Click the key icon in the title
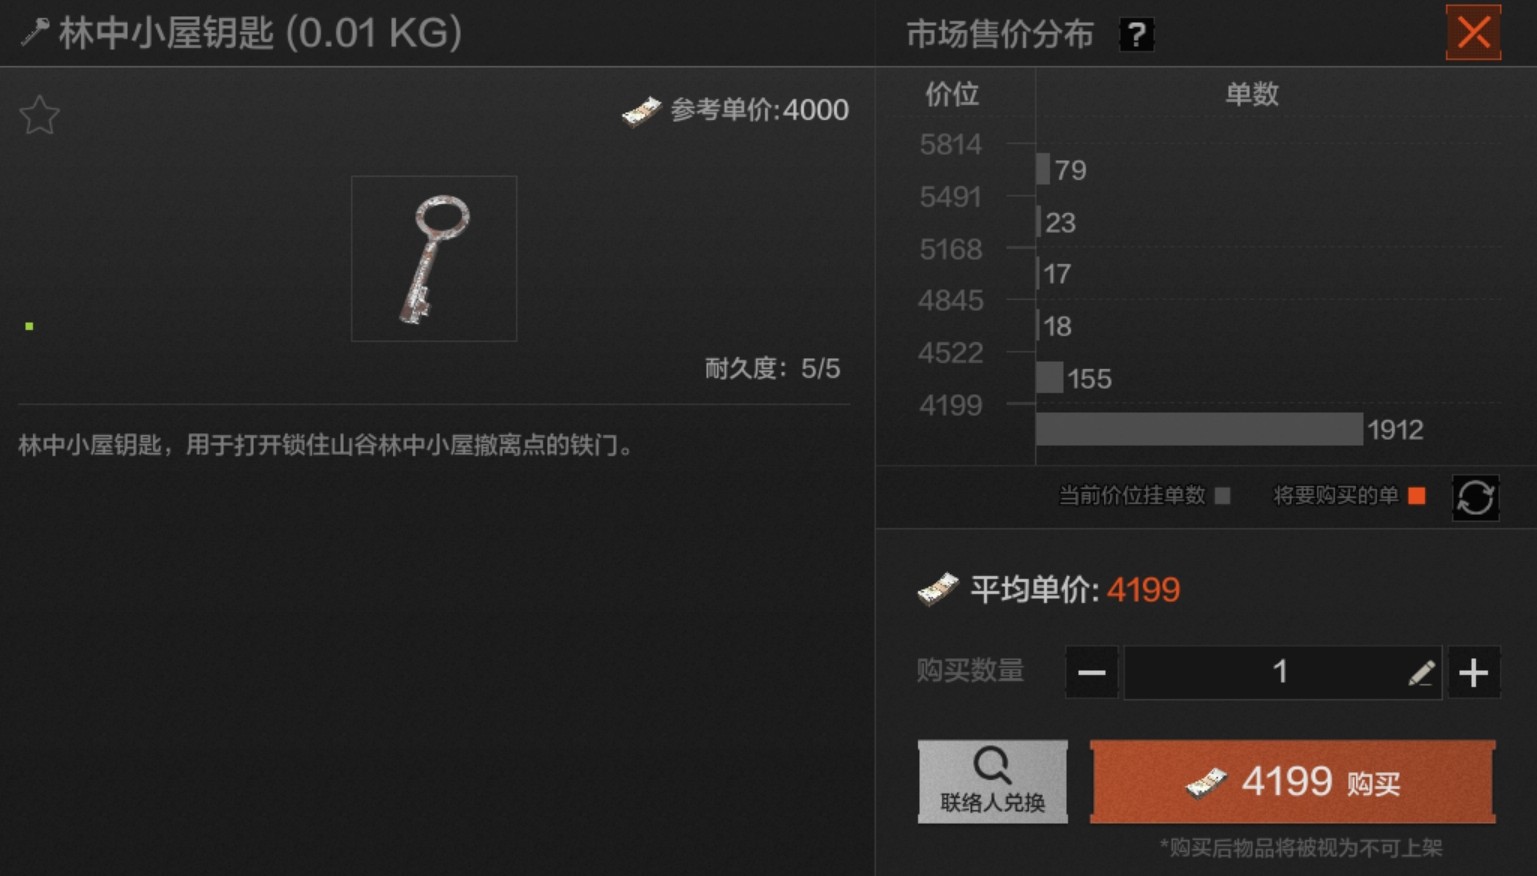This screenshot has width=1537, height=876. pos(35,33)
